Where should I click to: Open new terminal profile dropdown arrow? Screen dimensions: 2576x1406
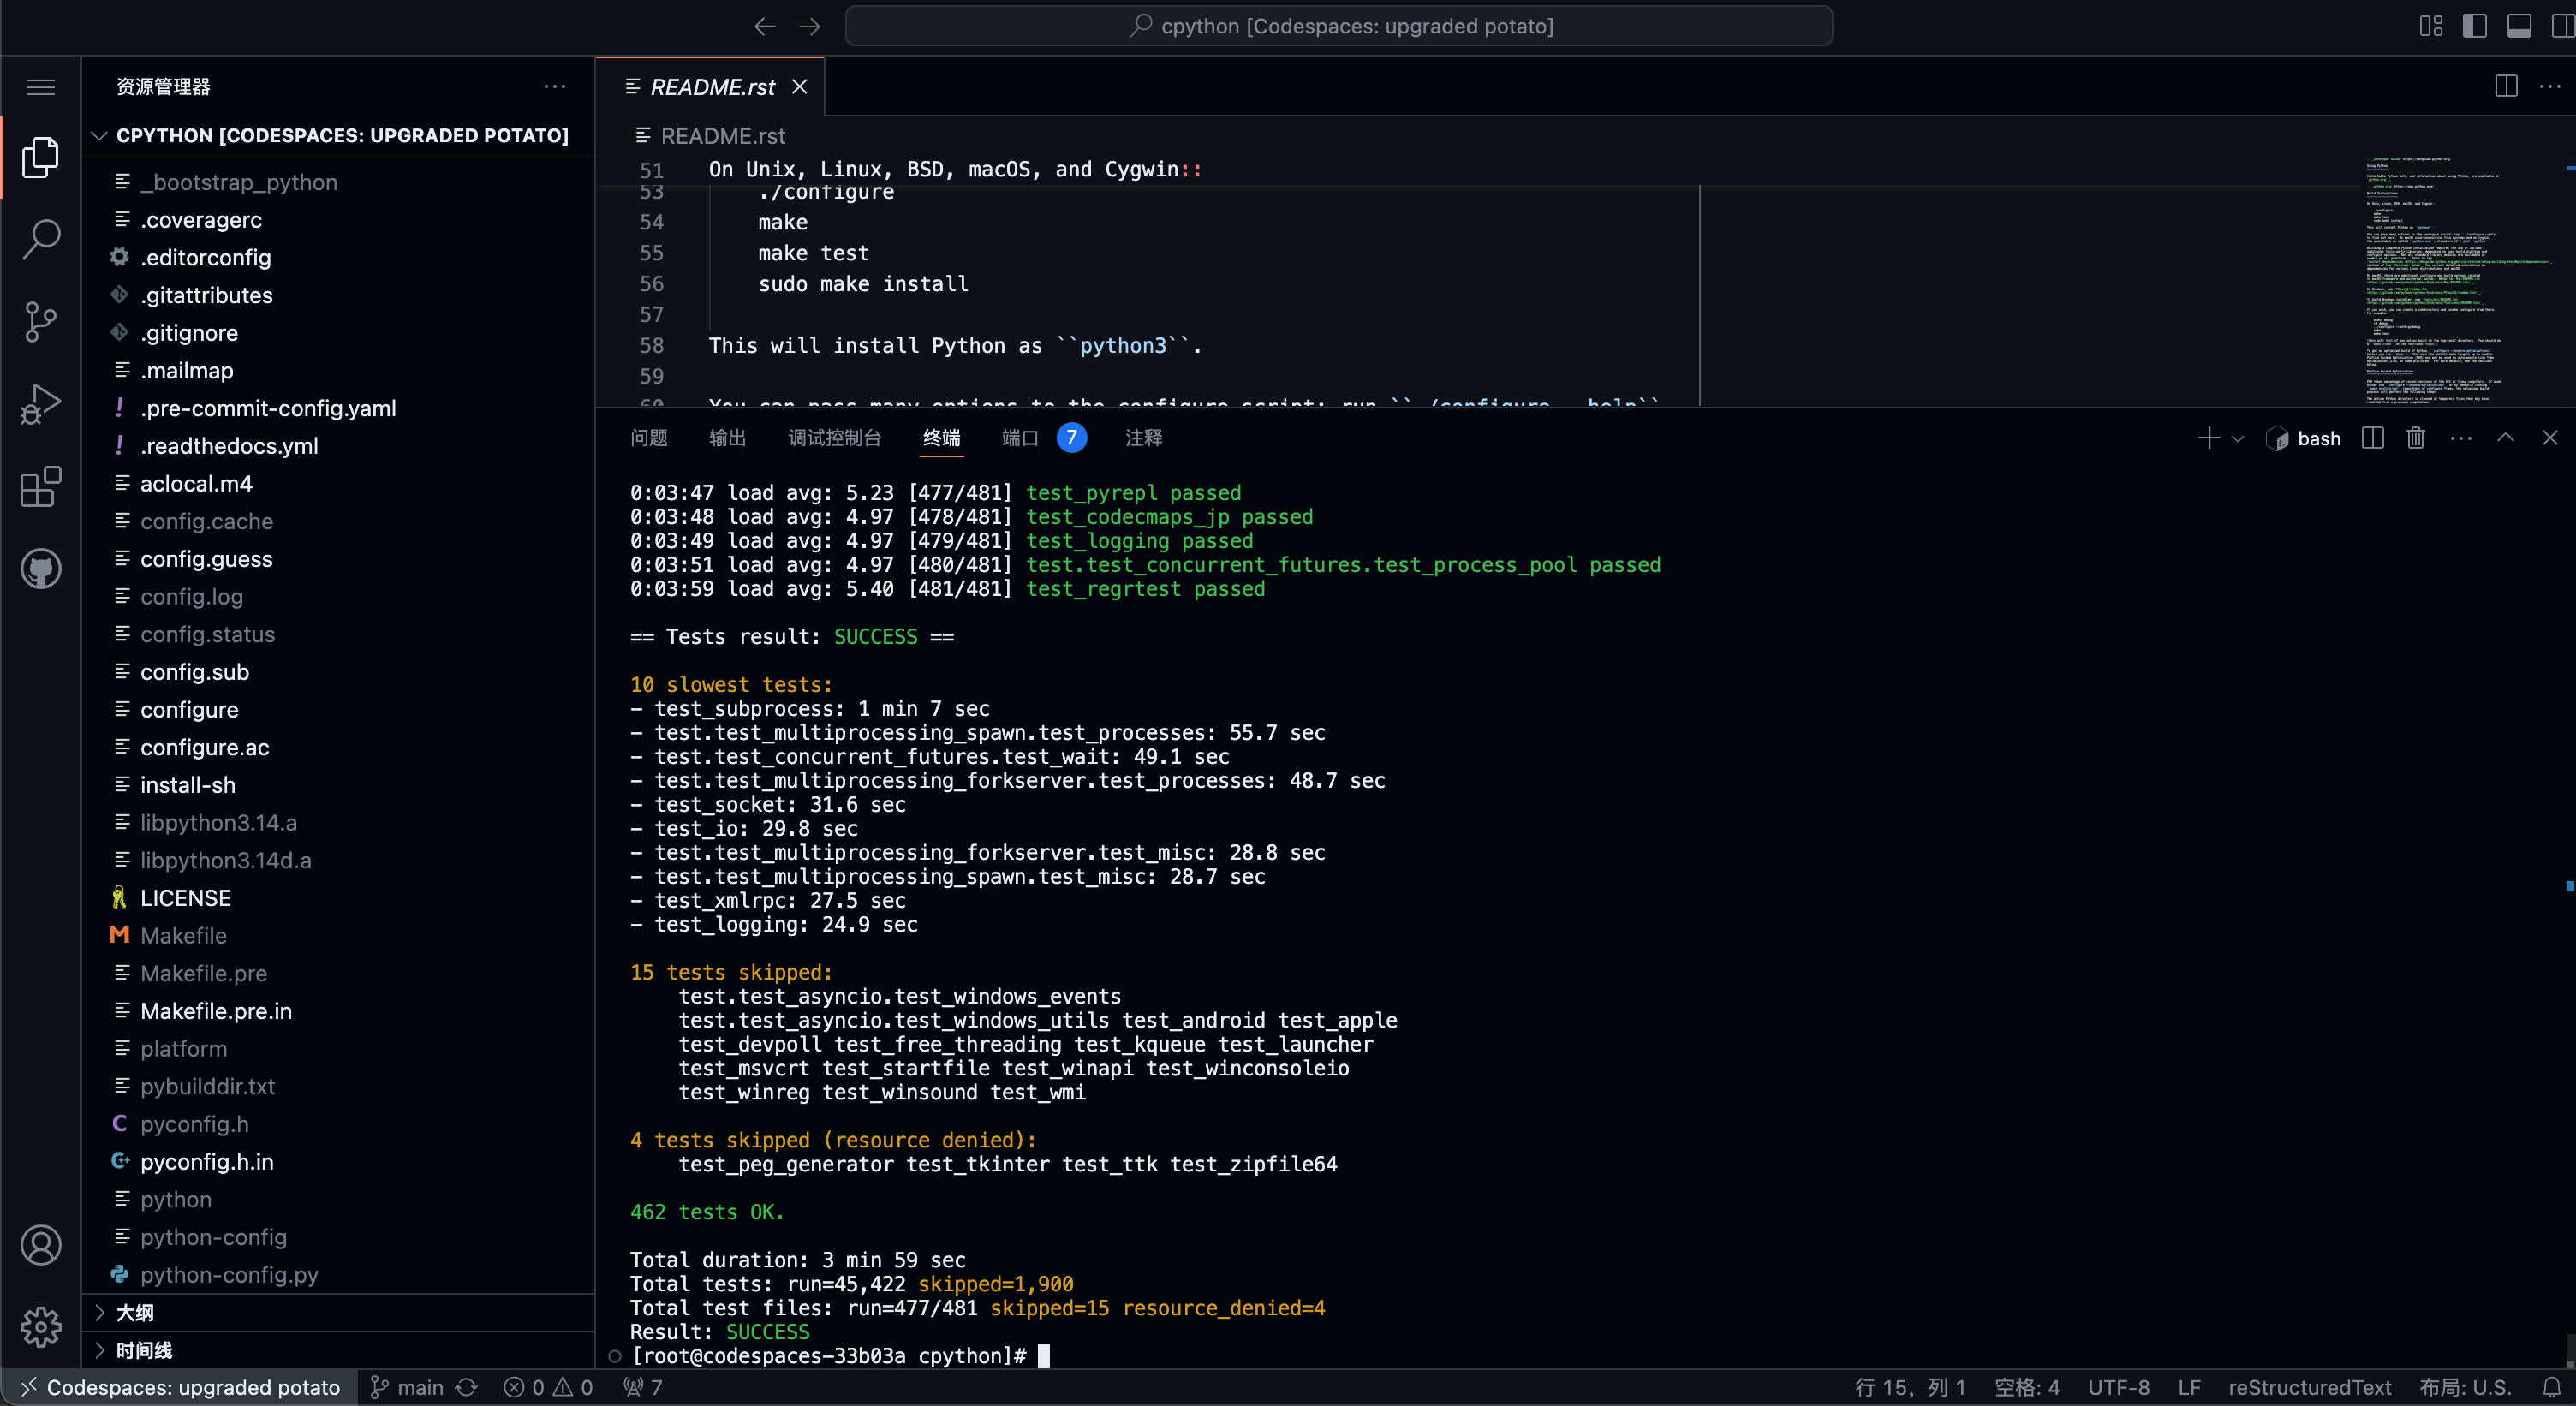(x=2238, y=439)
